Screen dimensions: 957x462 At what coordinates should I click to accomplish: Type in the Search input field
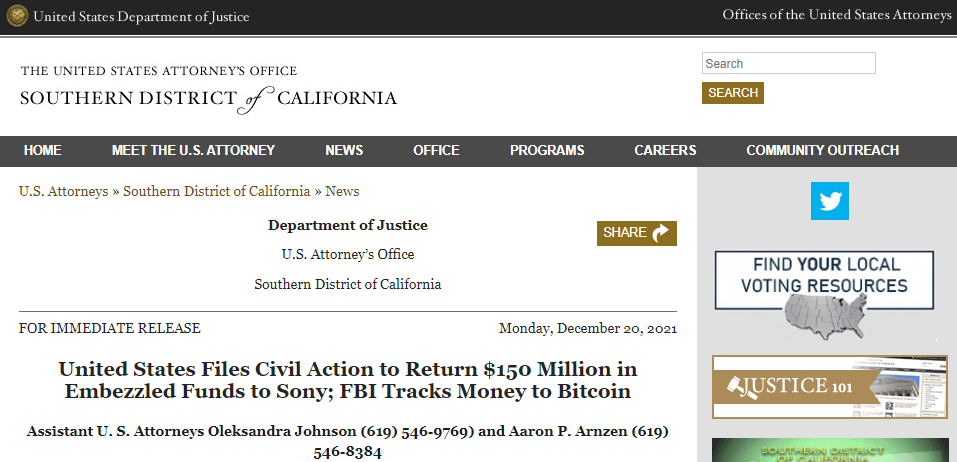[788, 64]
